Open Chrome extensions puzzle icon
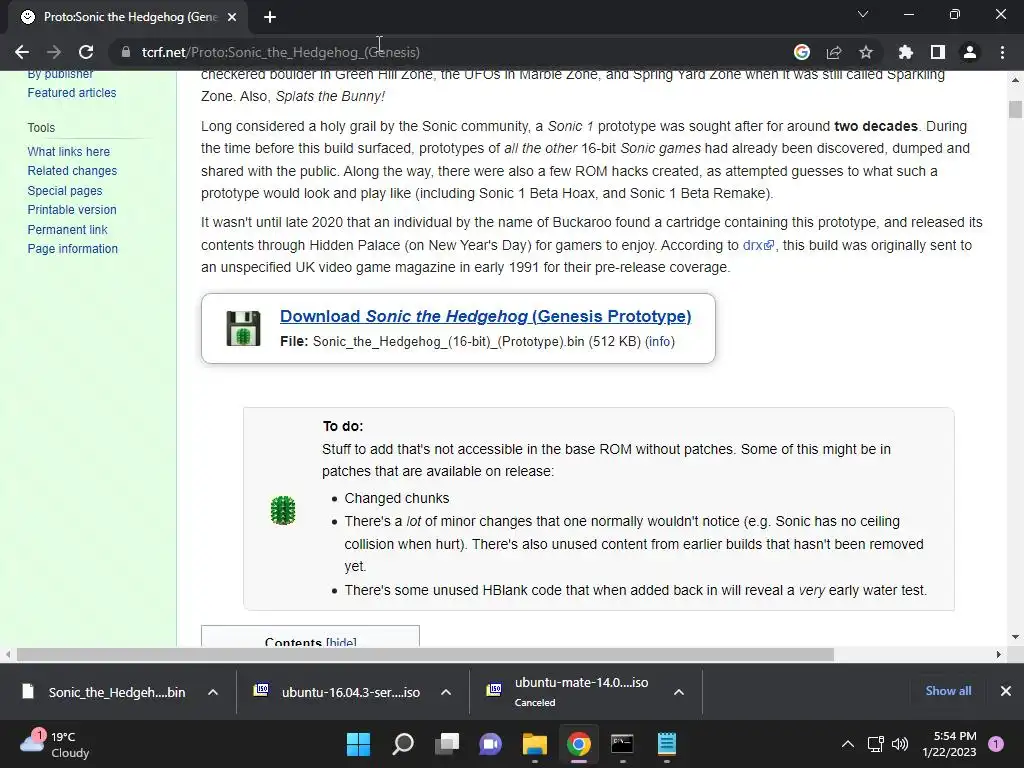Viewport: 1024px width, 768px height. click(x=905, y=52)
